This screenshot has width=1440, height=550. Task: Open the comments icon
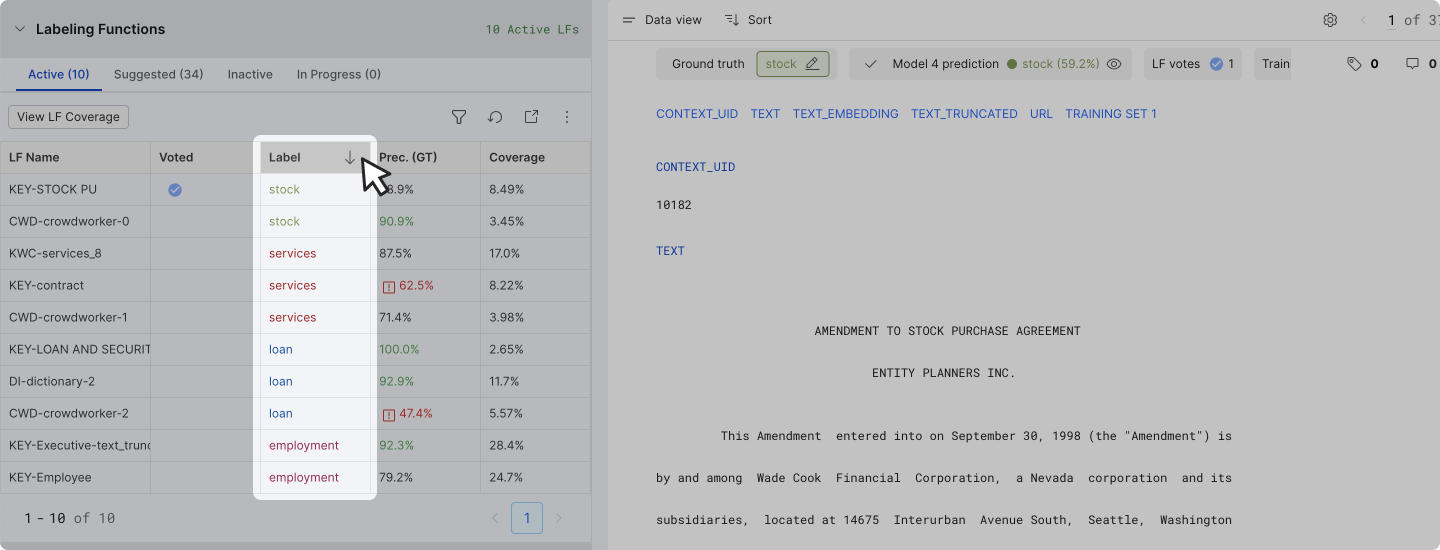pos(1412,64)
